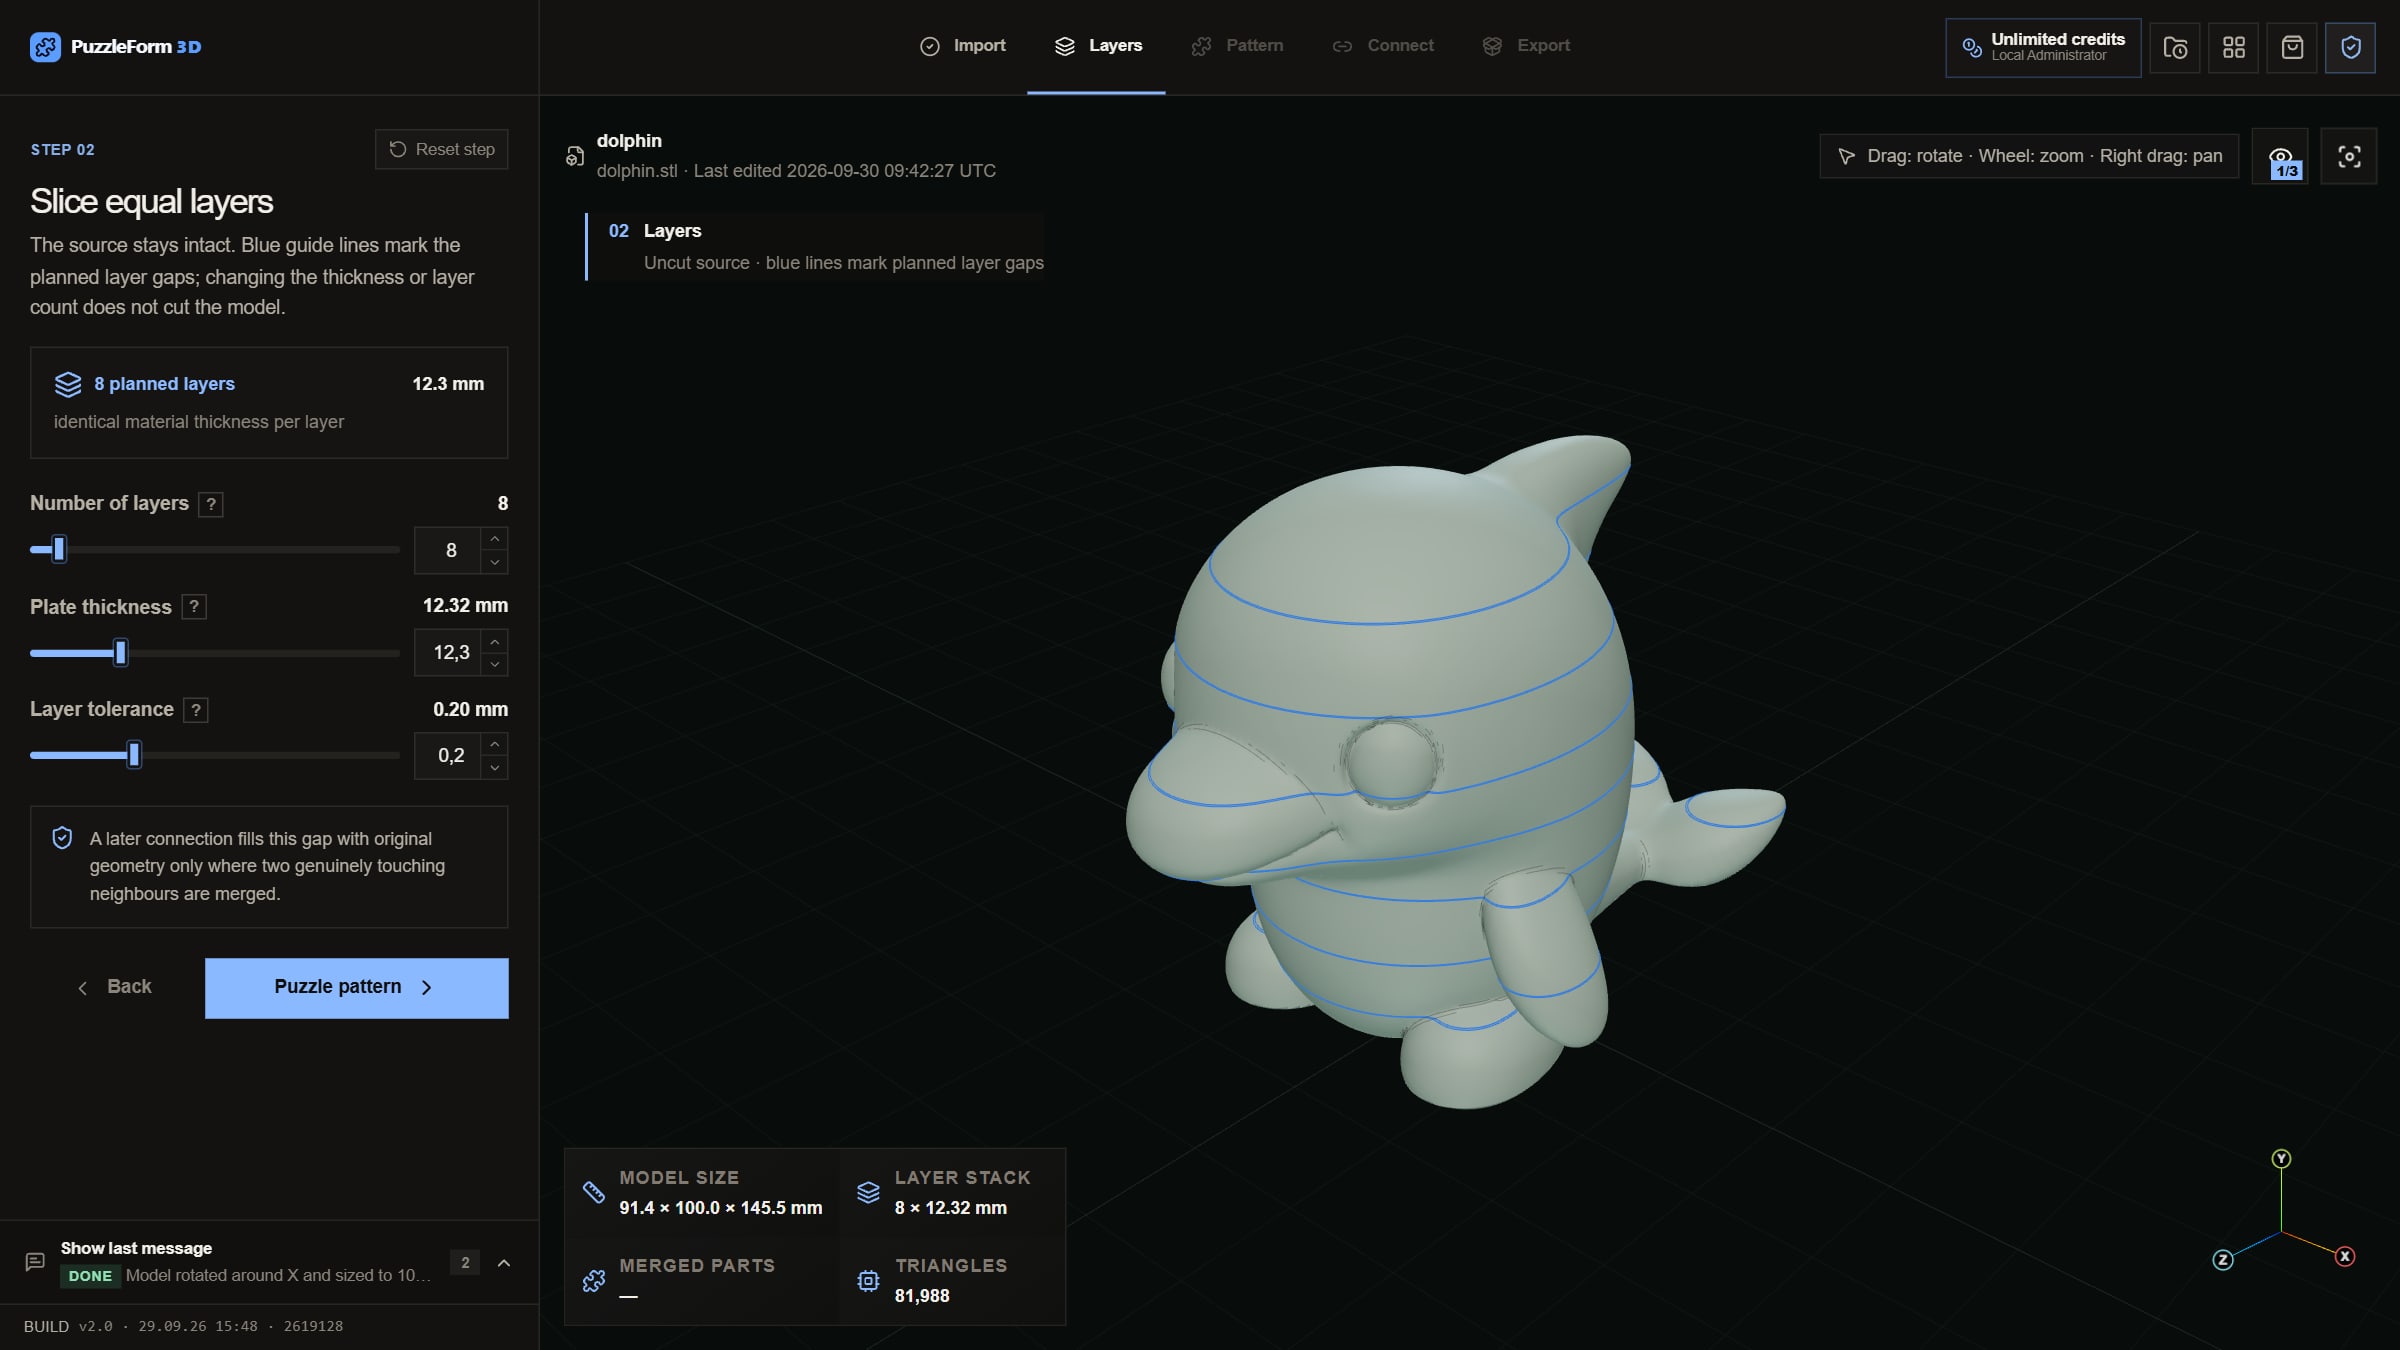The width and height of the screenshot is (2400, 1350).
Task: Click the Plate thickness slider handle
Action: pos(120,653)
